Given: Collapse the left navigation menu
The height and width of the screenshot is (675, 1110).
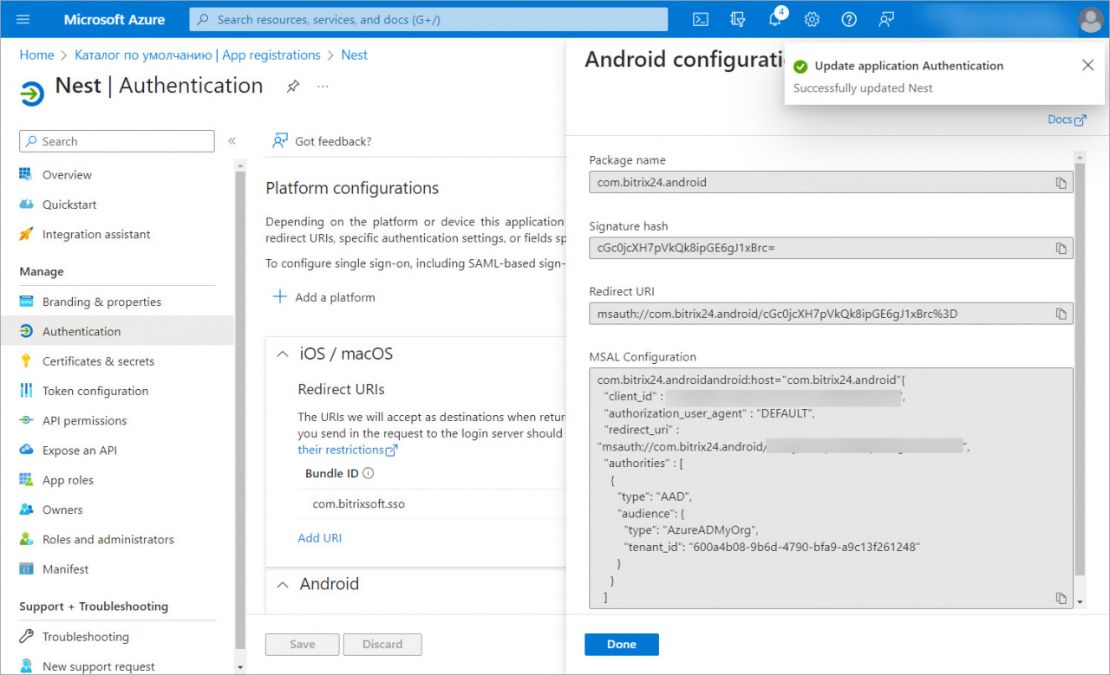Looking at the screenshot, I should [x=231, y=141].
